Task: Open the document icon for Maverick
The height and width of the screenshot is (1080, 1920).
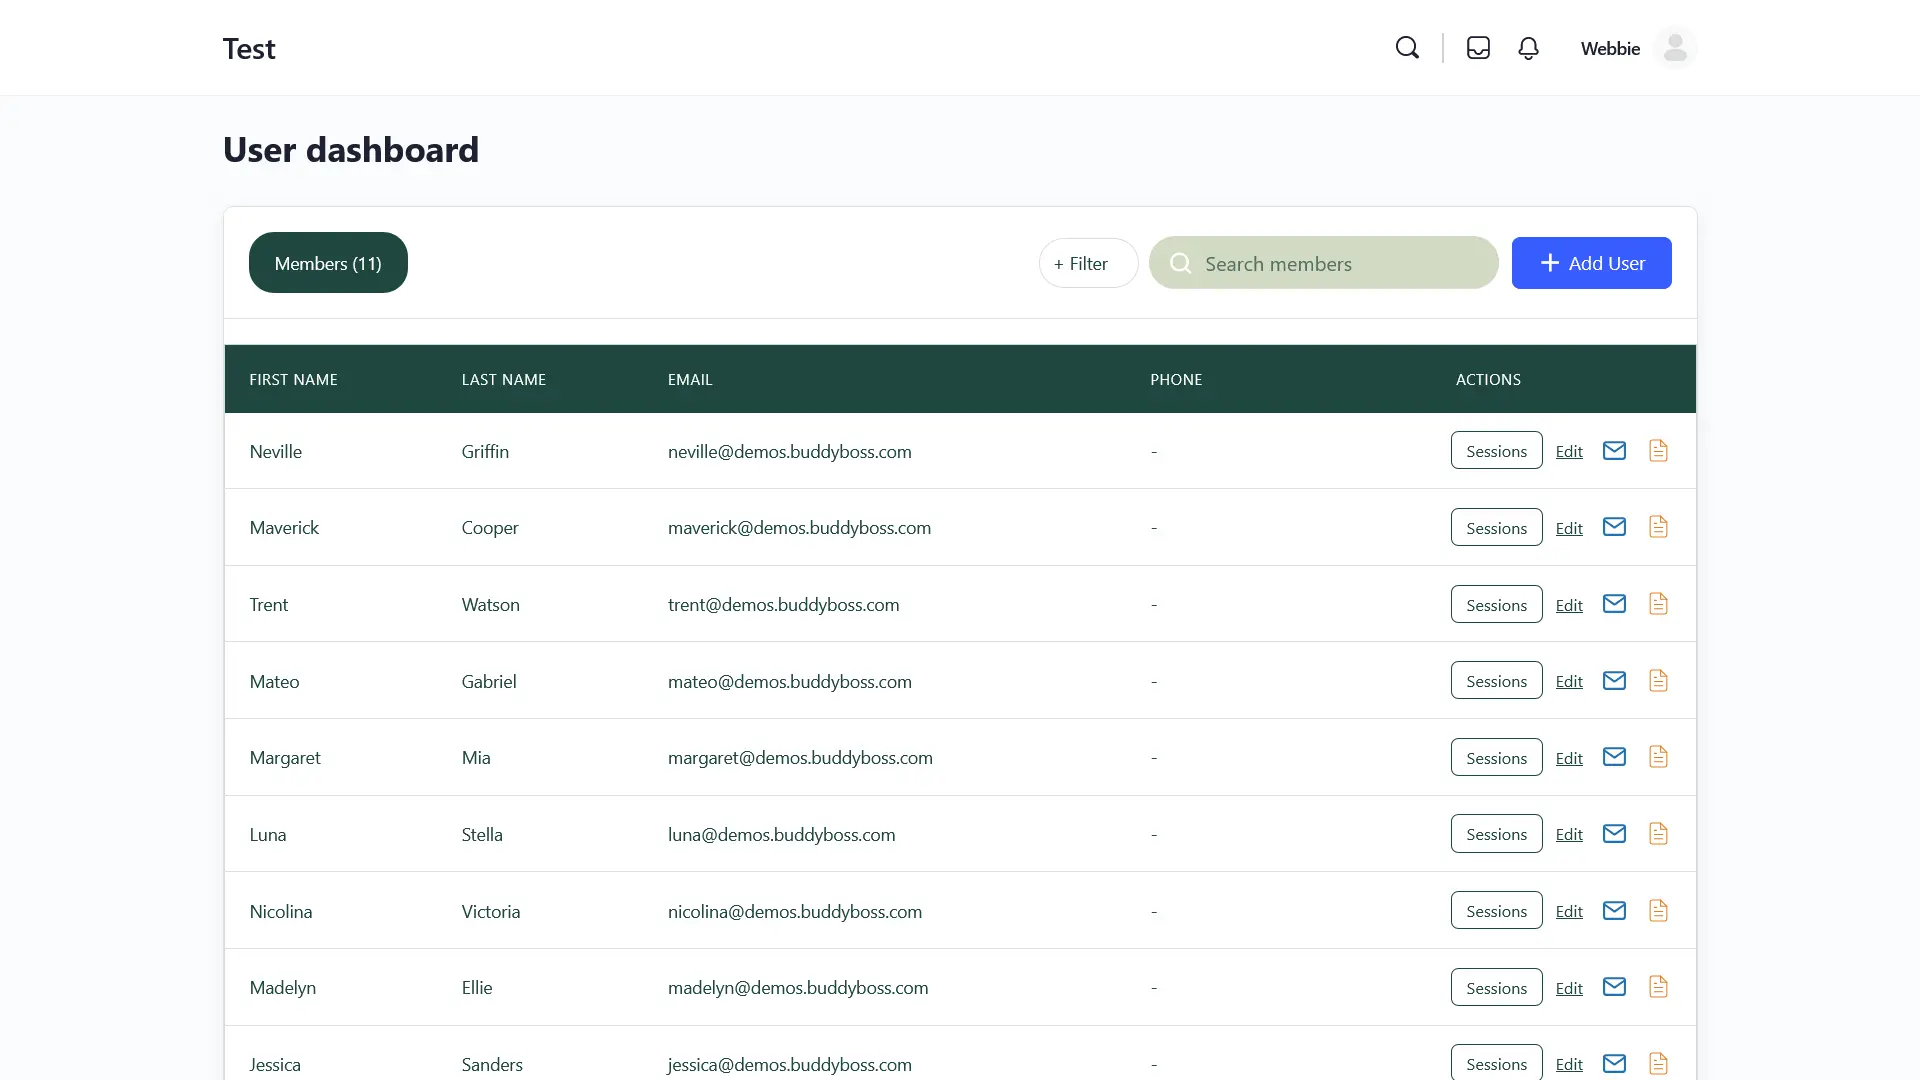Action: (x=1658, y=527)
